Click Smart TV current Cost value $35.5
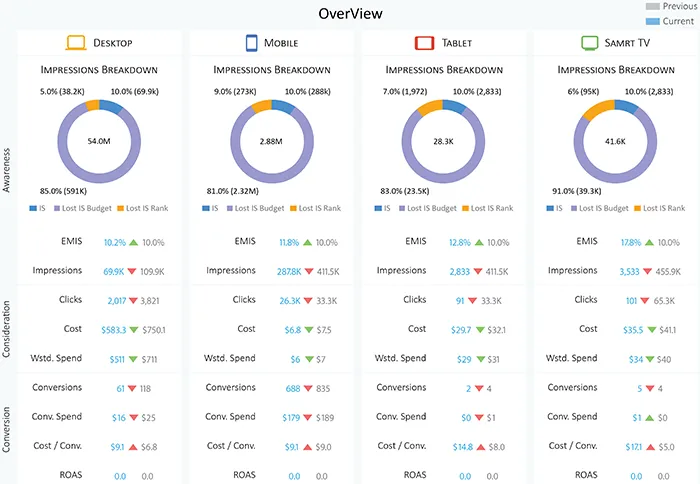Image resolution: width=700 pixels, height=484 pixels. point(633,330)
